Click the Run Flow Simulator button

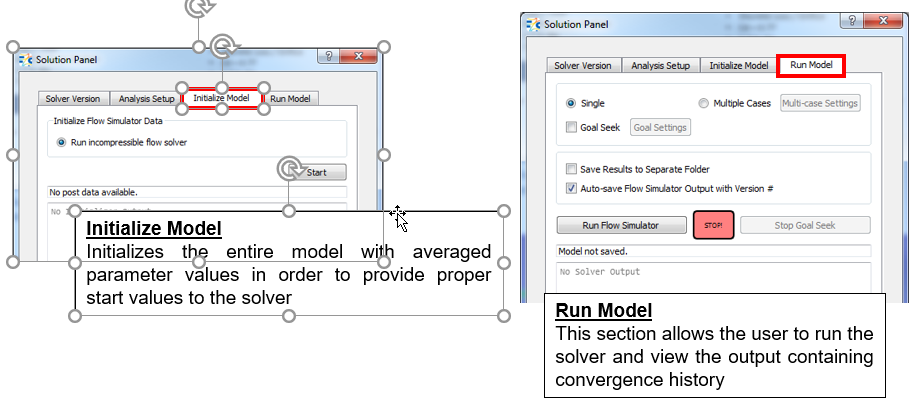[x=621, y=225]
